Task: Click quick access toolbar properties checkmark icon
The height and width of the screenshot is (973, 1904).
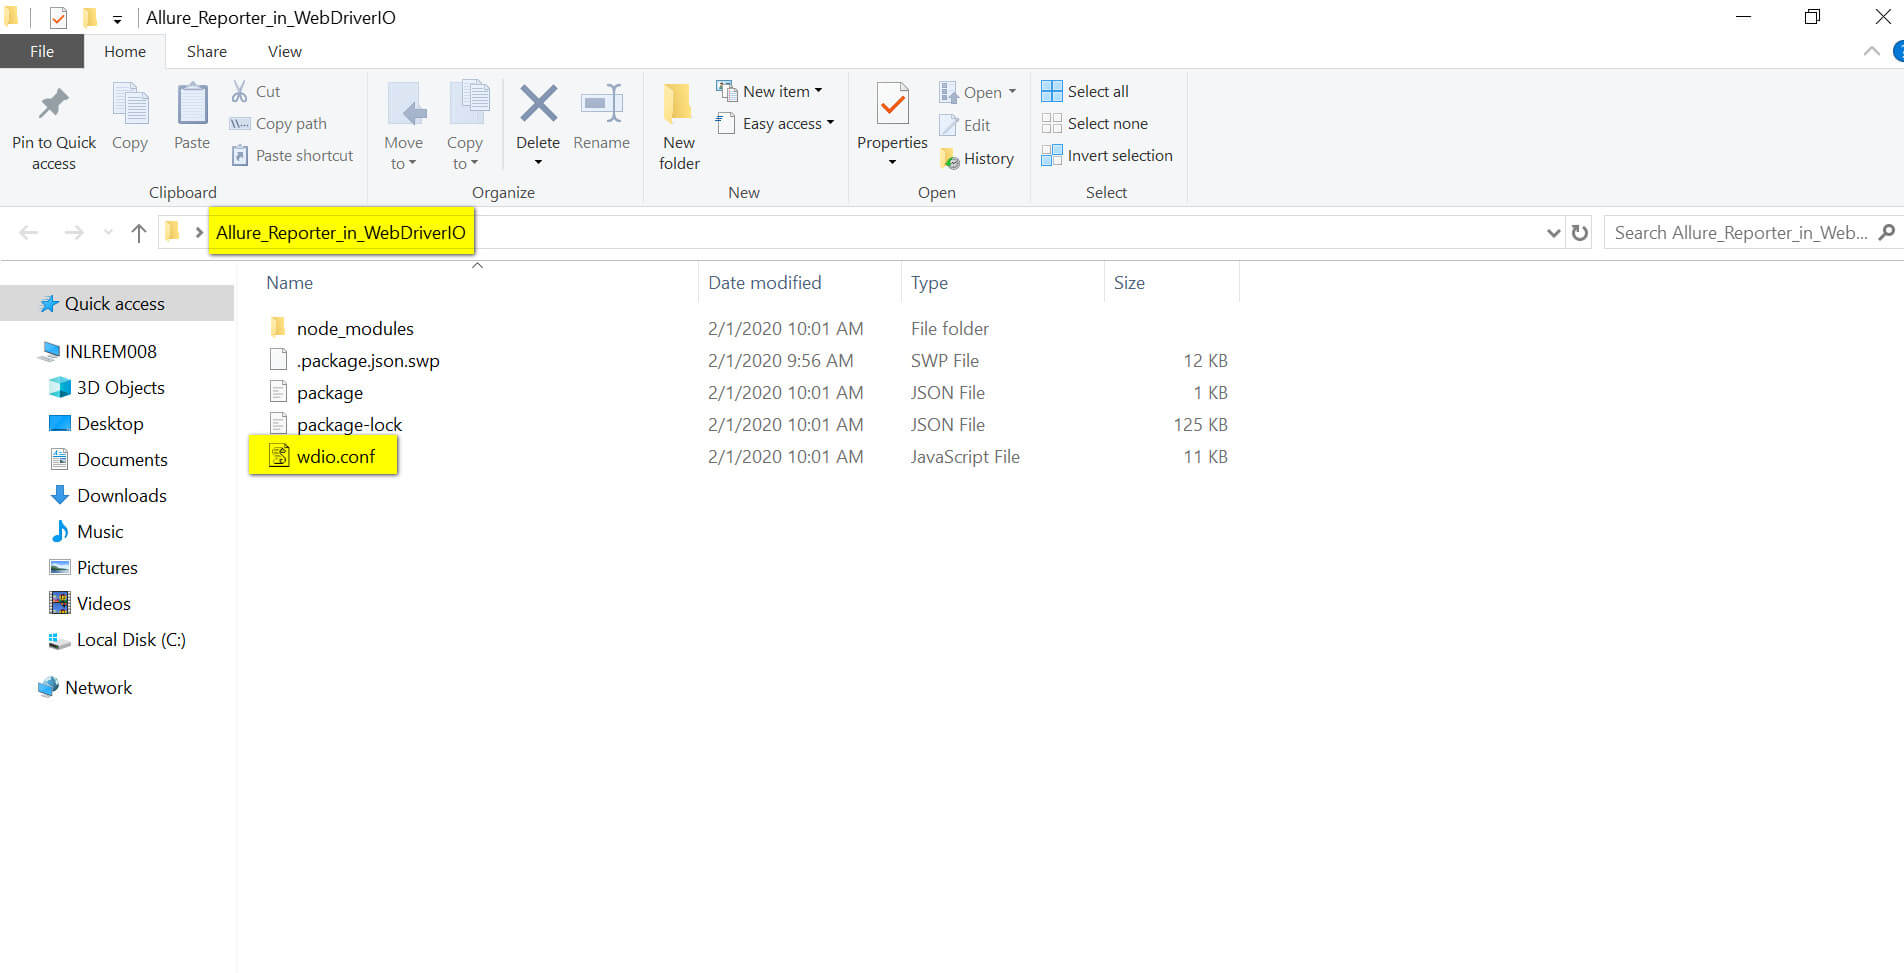Action: point(58,17)
